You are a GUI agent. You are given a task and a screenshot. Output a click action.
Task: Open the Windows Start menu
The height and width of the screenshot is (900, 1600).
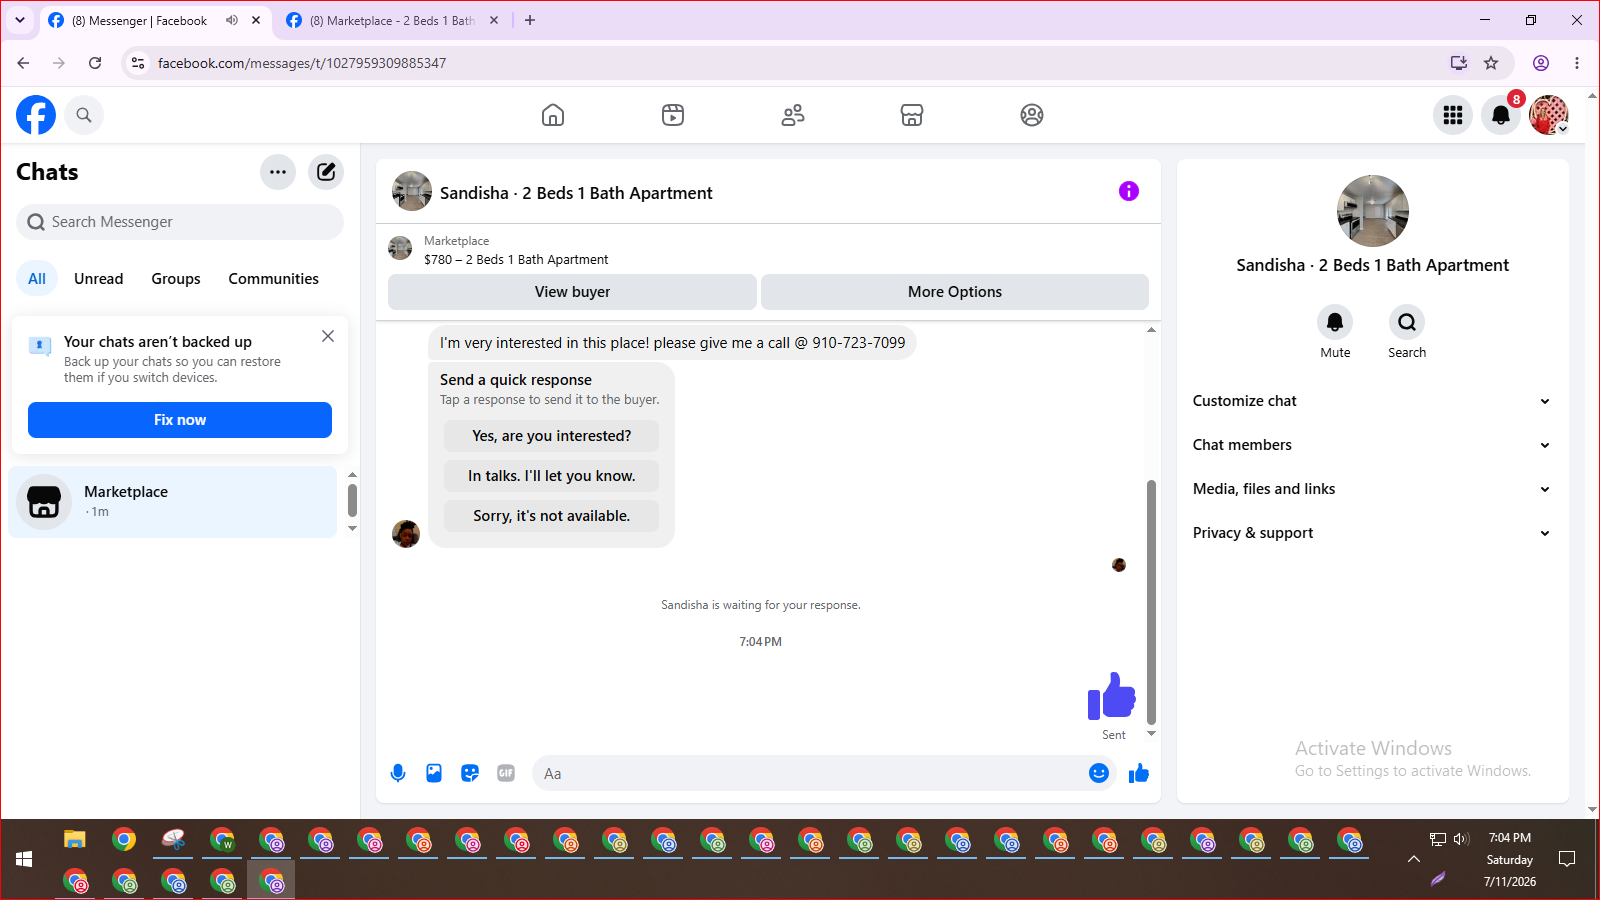click(x=24, y=860)
